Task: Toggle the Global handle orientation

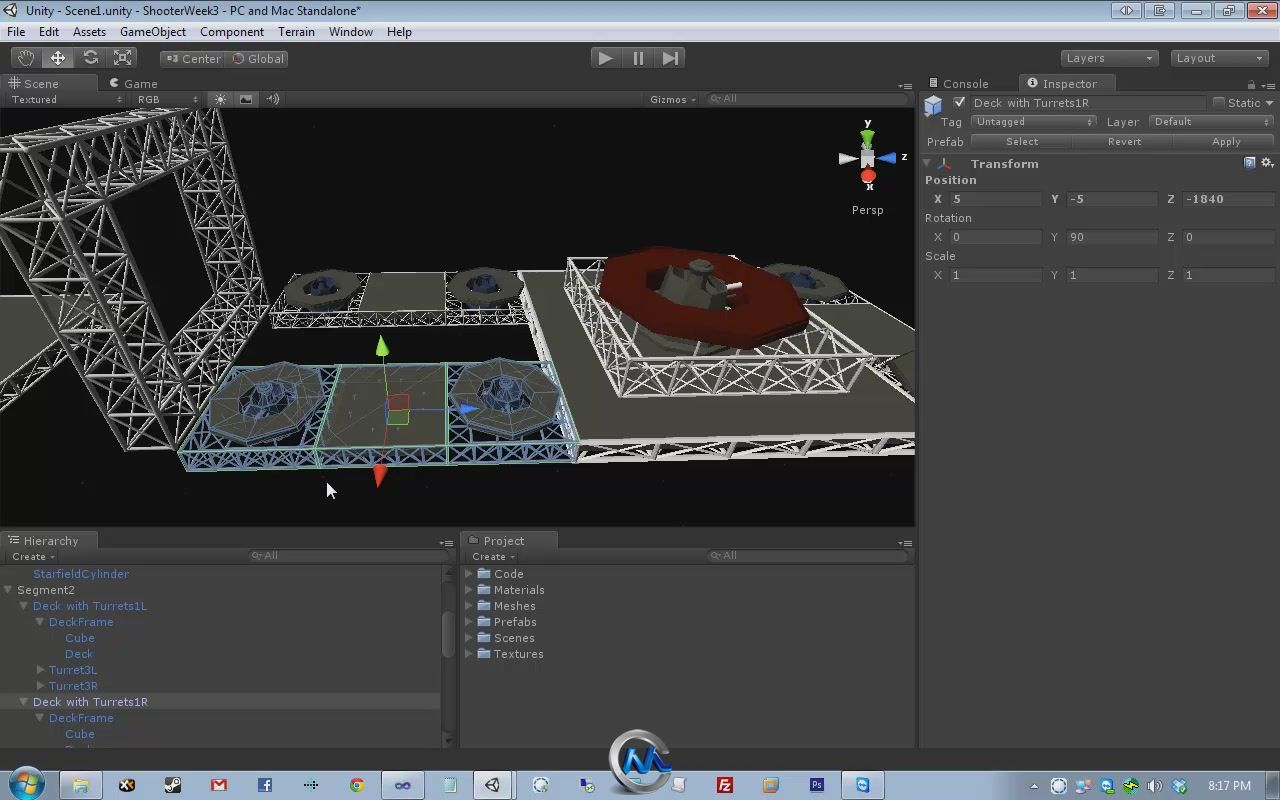Action: [x=258, y=58]
